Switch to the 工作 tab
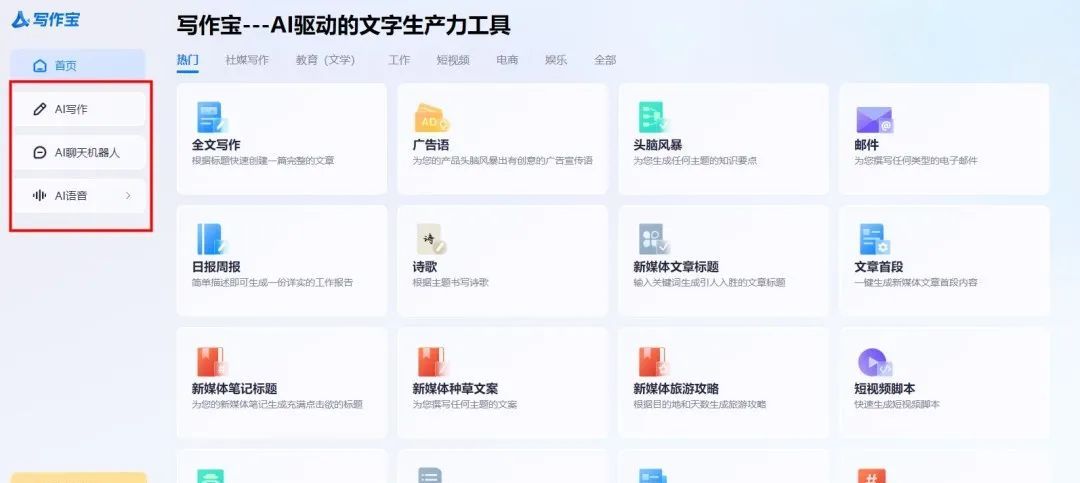Screen dimensions: 1080x483 click(399, 60)
